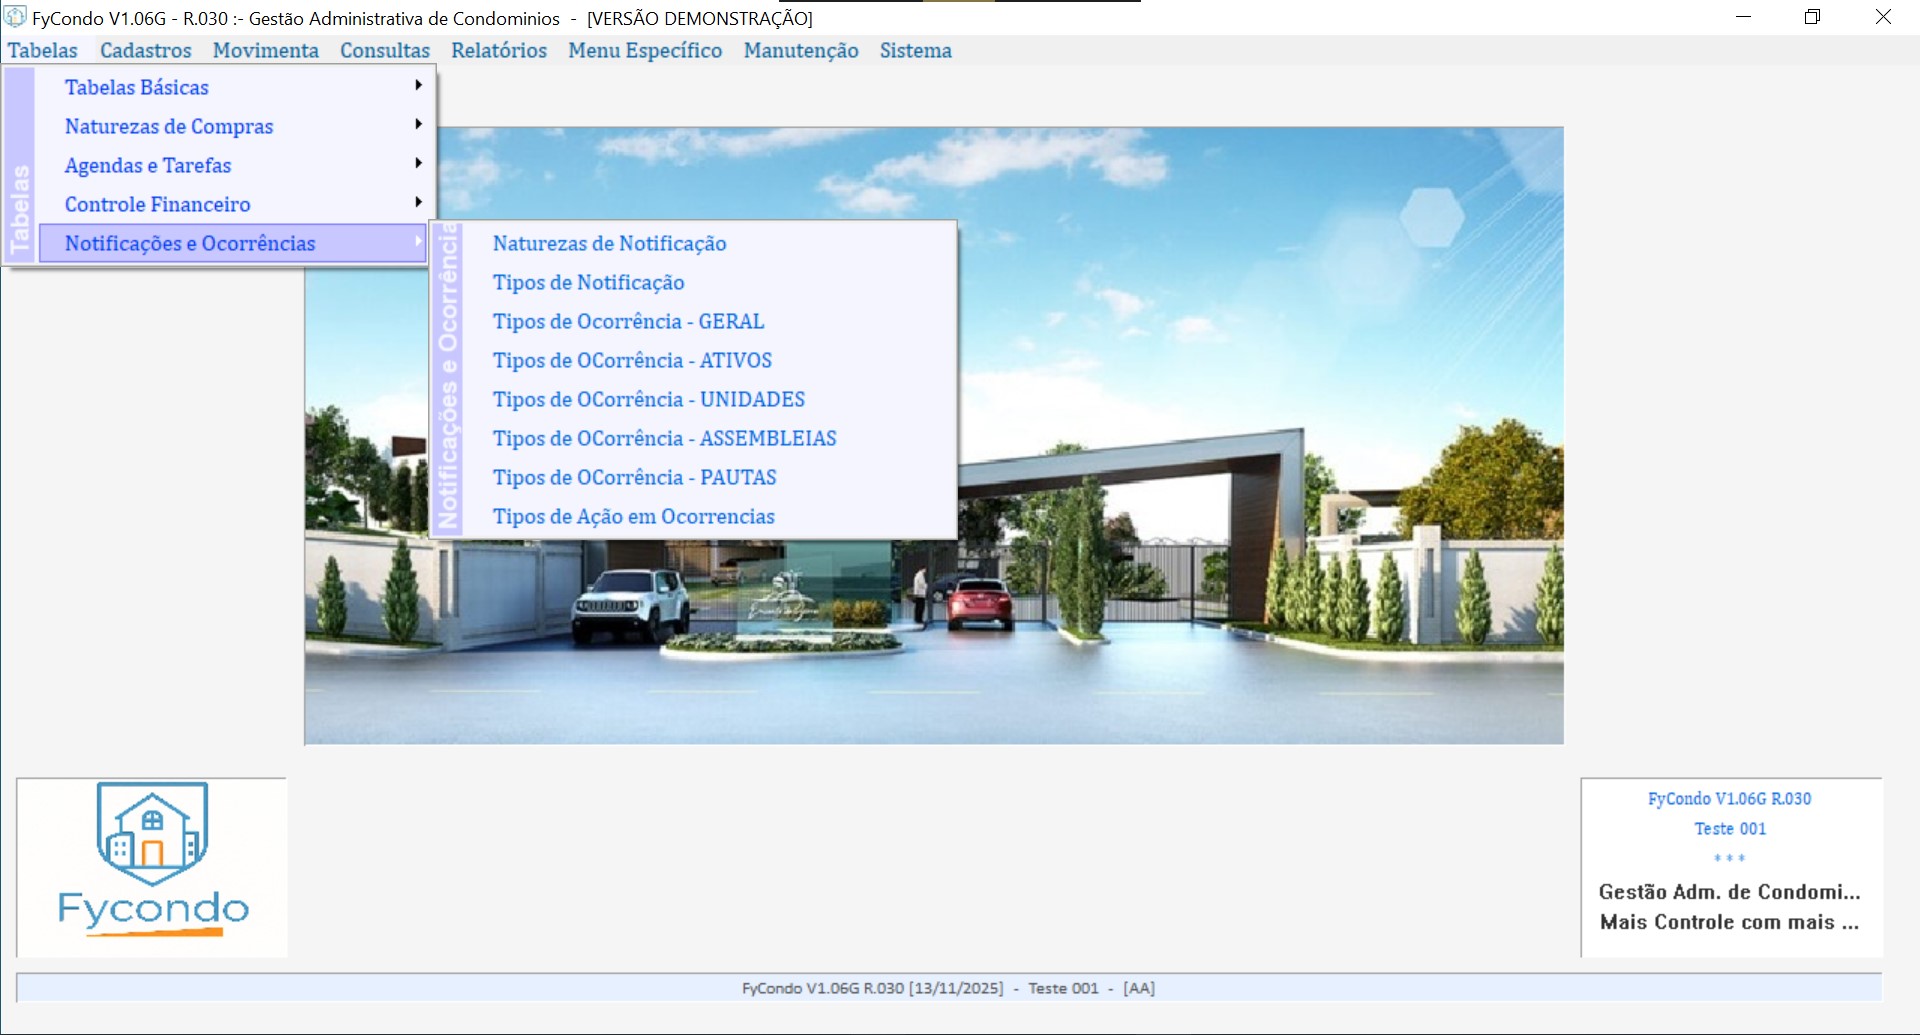Expand the Naturezas de Compras submenu
The width and height of the screenshot is (1920, 1035).
(x=169, y=126)
